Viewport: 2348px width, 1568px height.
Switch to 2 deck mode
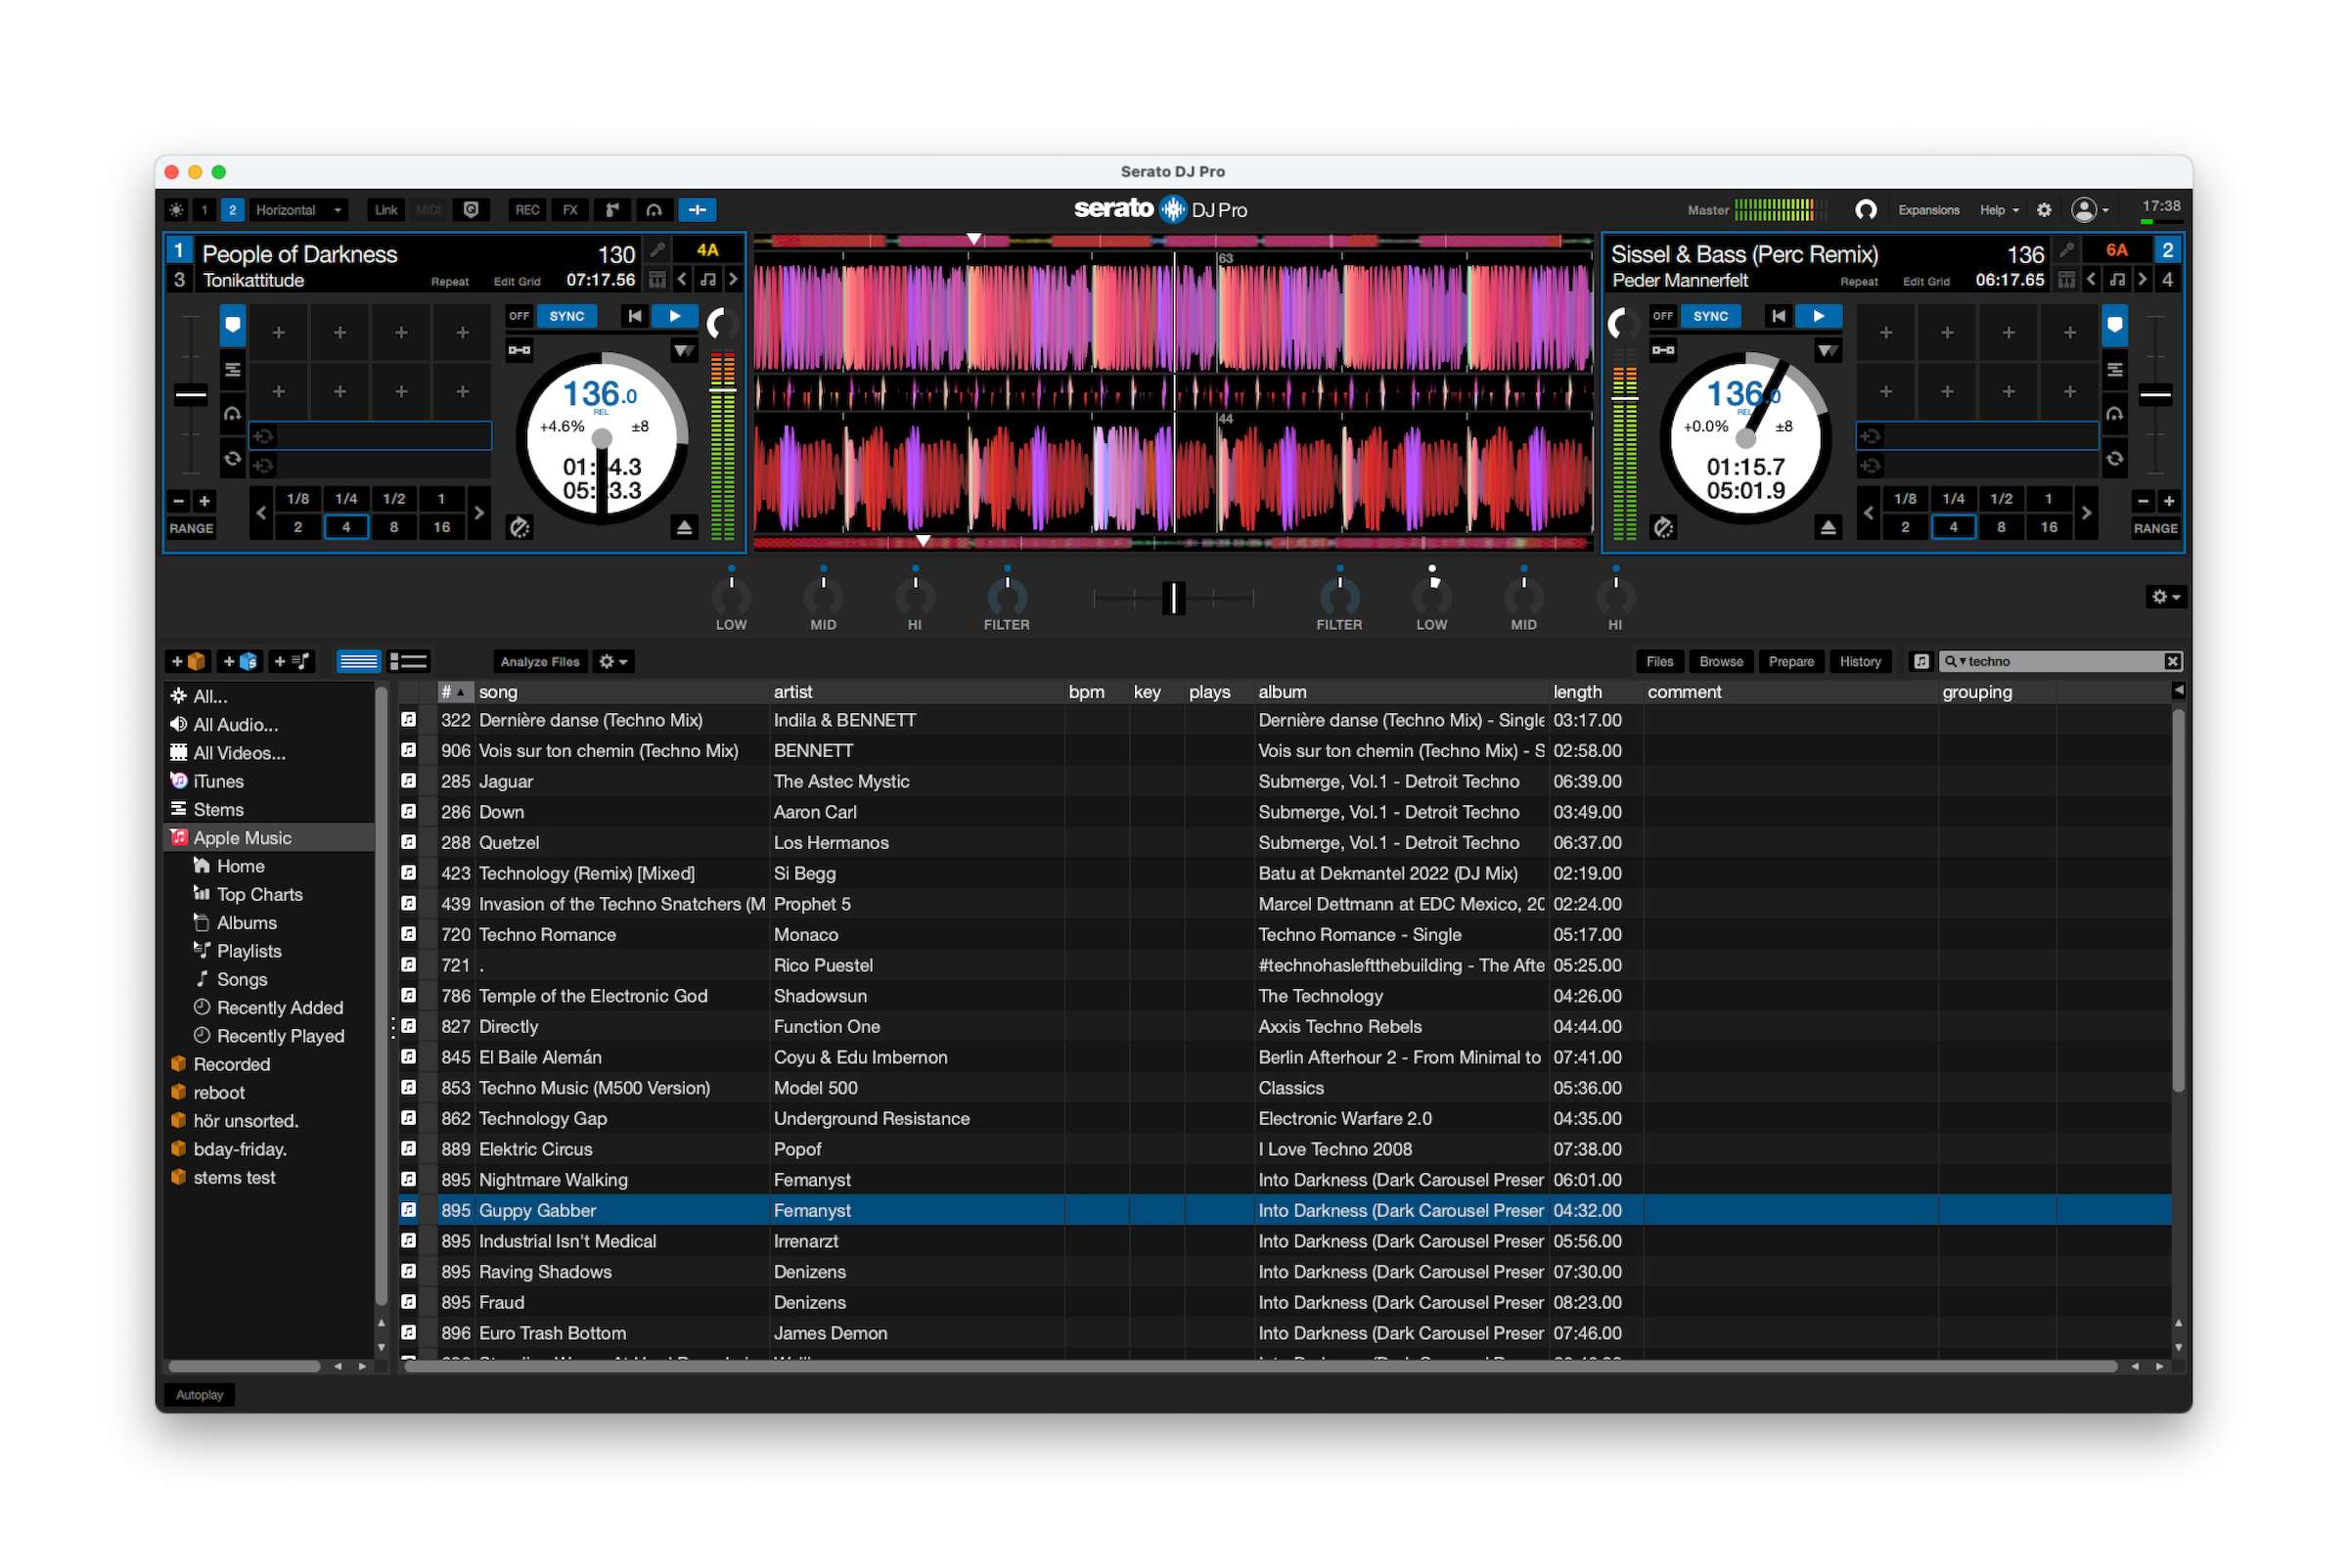point(232,210)
